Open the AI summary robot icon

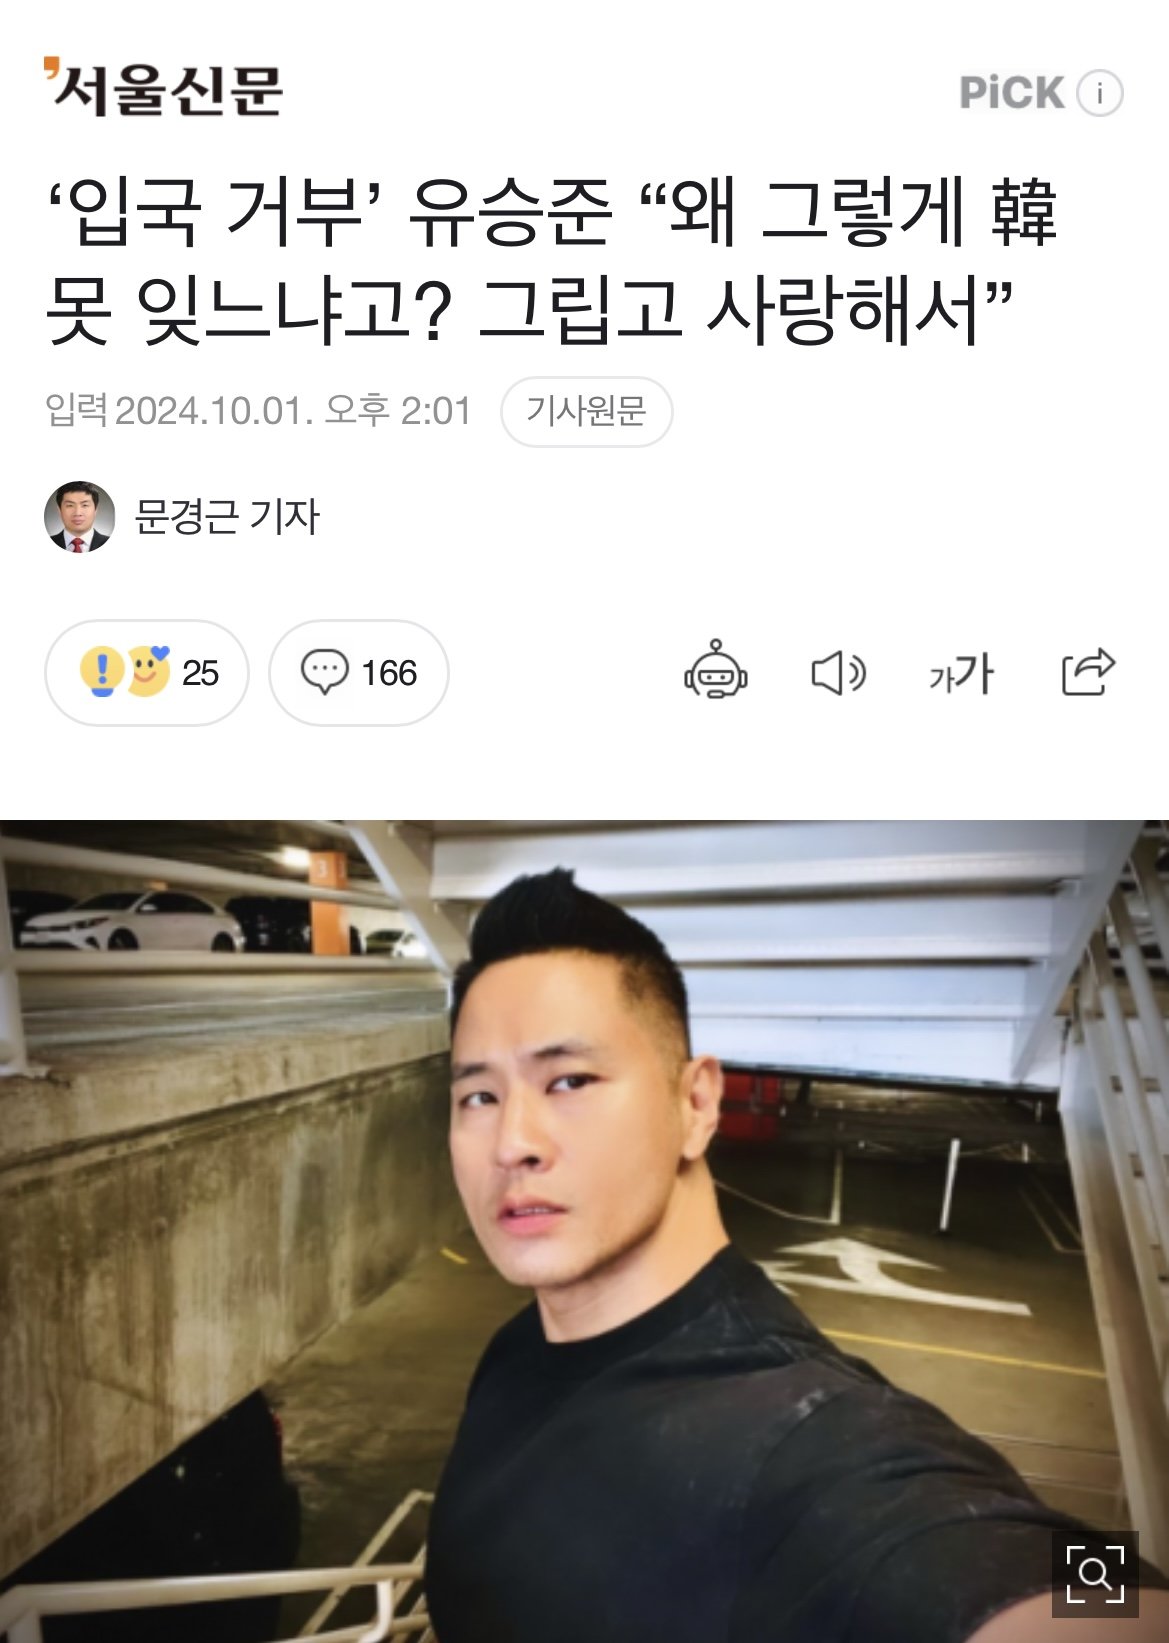715,670
